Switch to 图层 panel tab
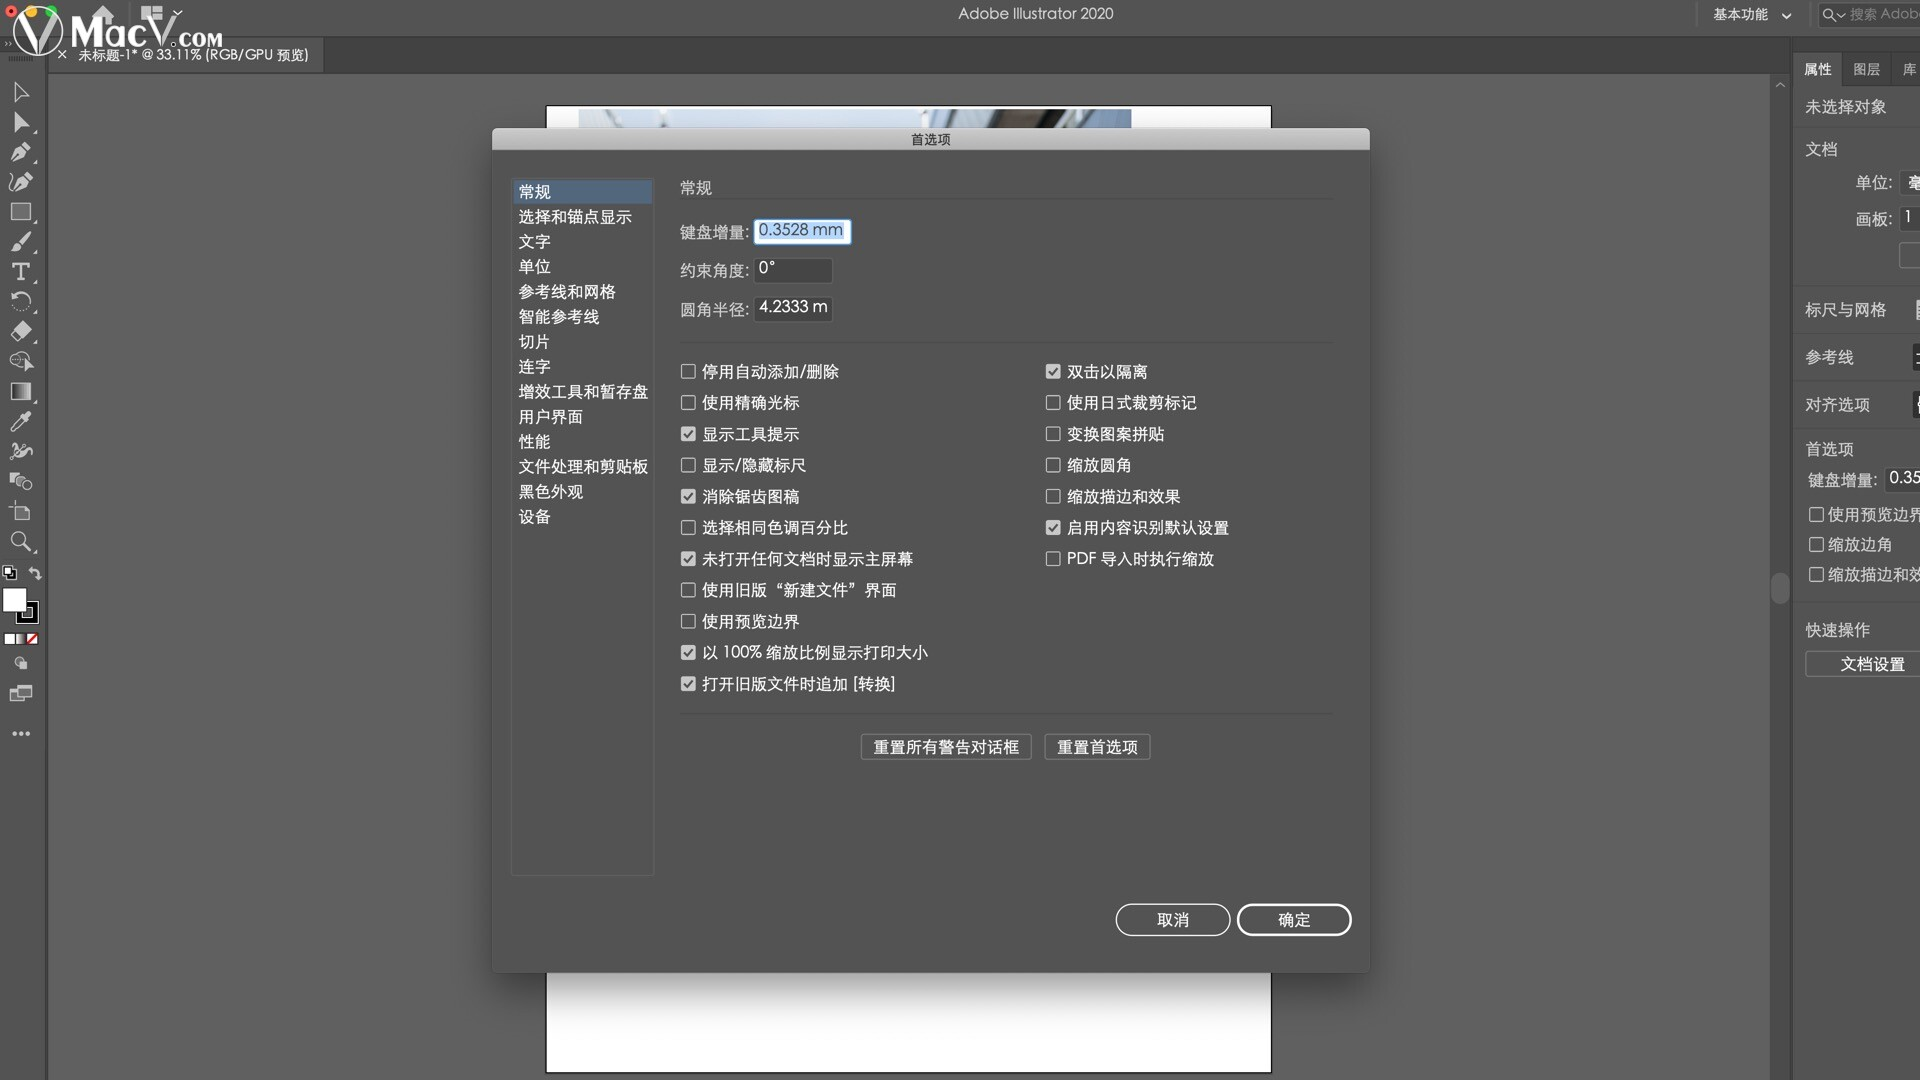Image resolution: width=1920 pixels, height=1080 pixels. coord(1866,69)
